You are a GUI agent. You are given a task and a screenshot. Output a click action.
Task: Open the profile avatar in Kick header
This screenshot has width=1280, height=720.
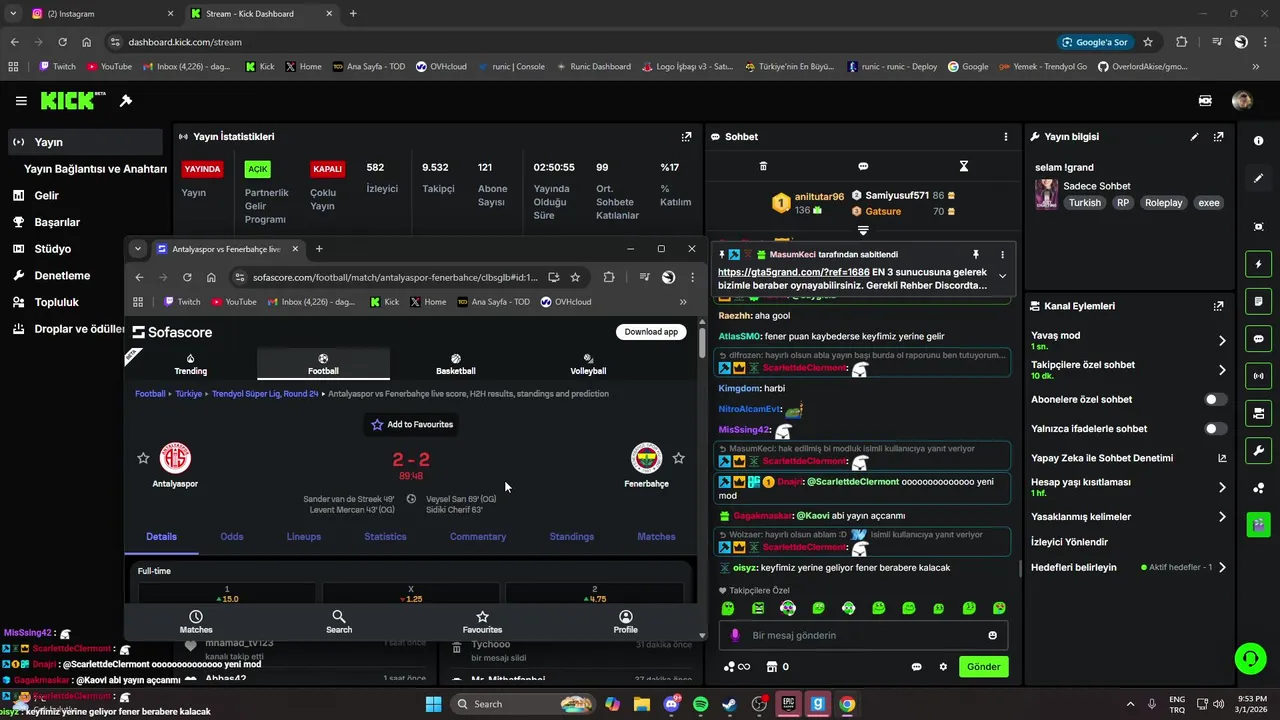(x=1242, y=101)
